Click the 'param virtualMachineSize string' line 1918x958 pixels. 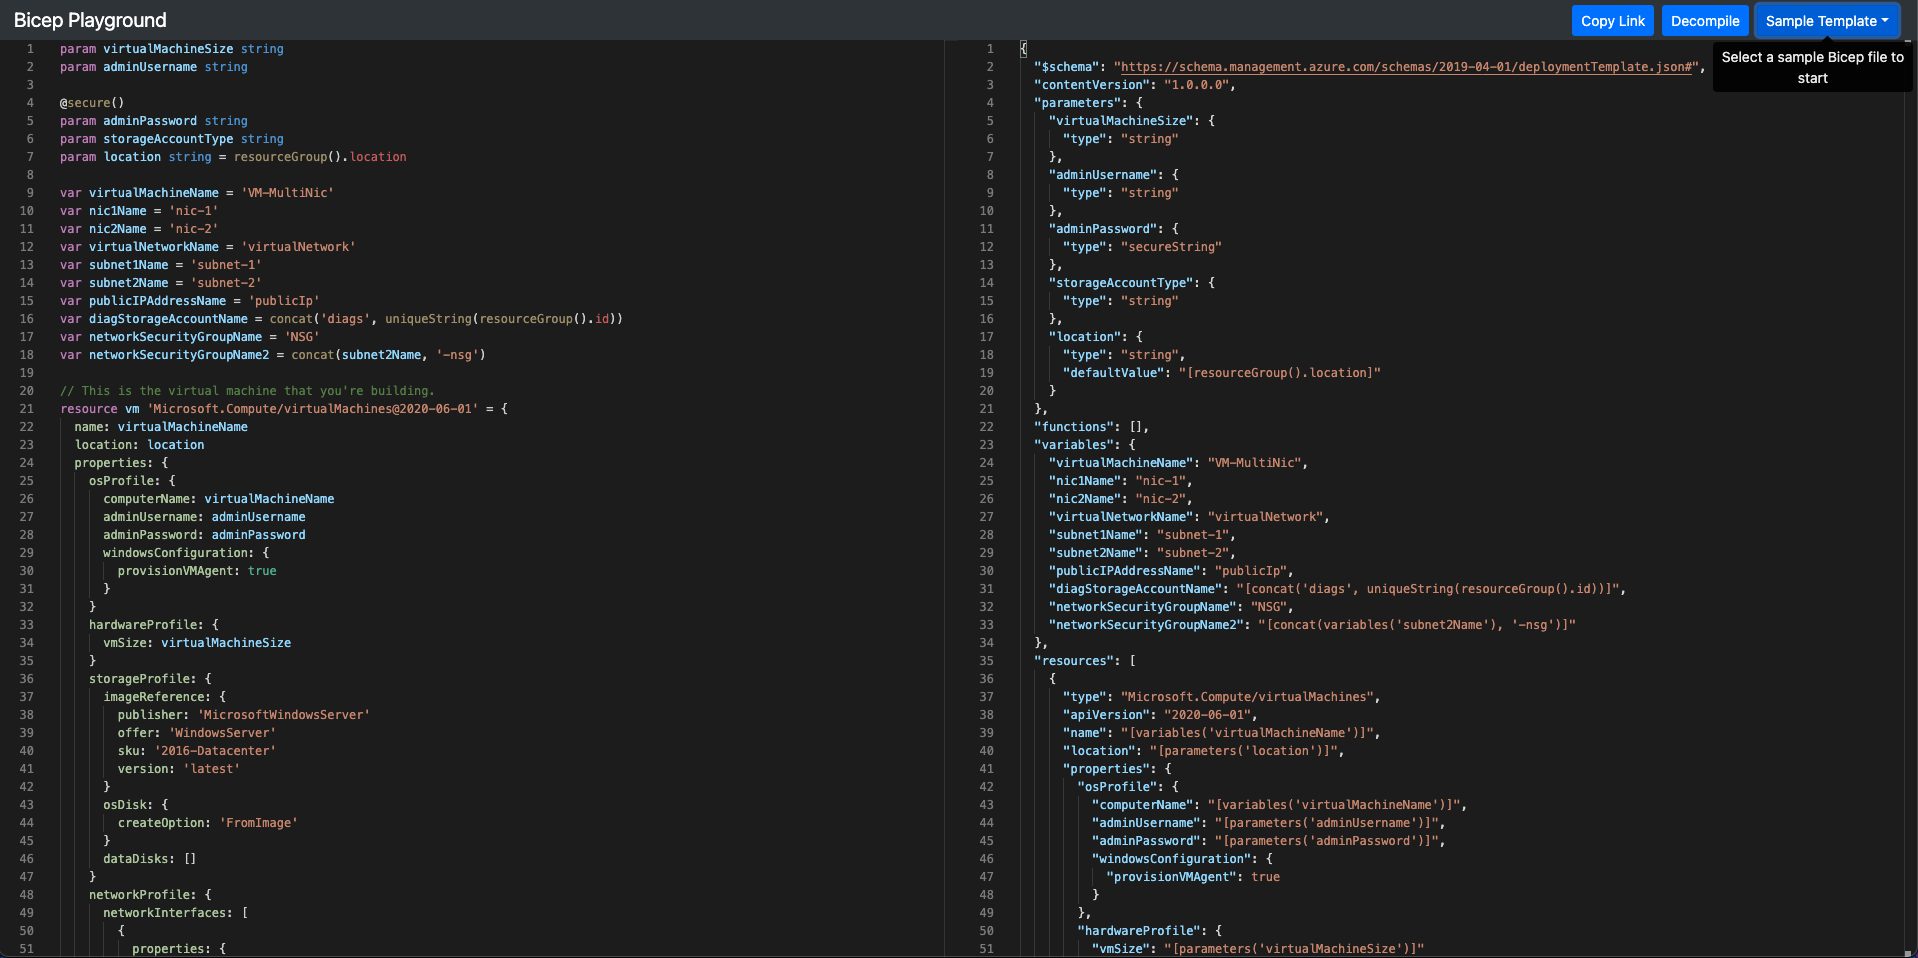pyautogui.click(x=171, y=49)
